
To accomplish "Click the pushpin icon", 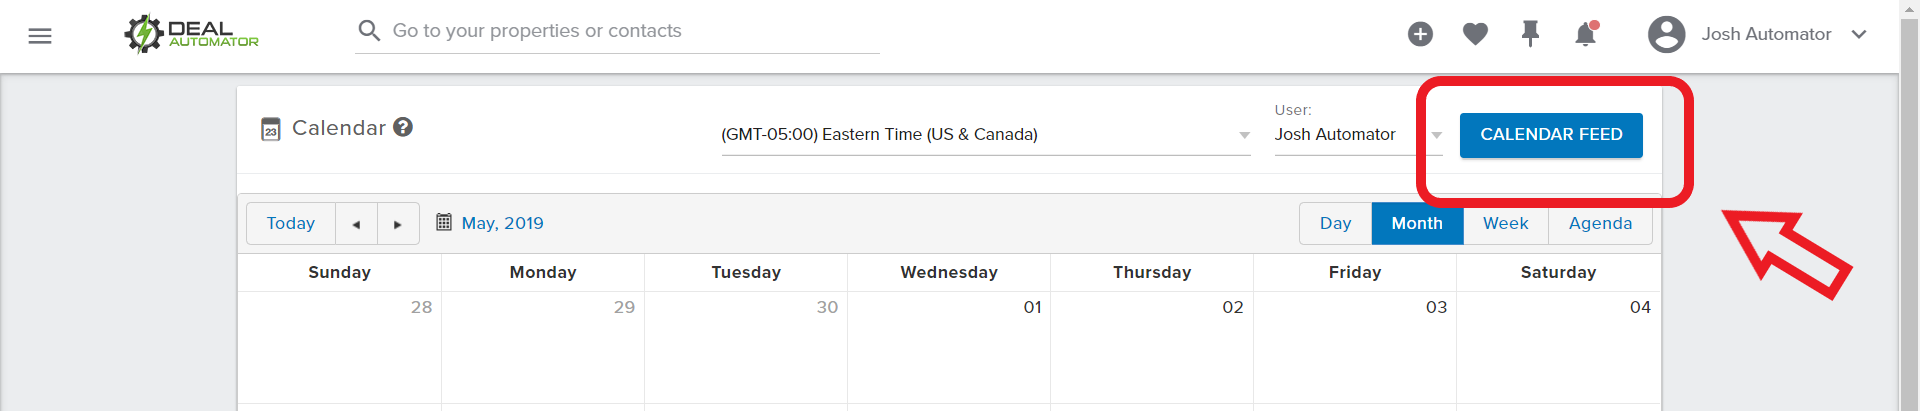I will [x=1530, y=34].
